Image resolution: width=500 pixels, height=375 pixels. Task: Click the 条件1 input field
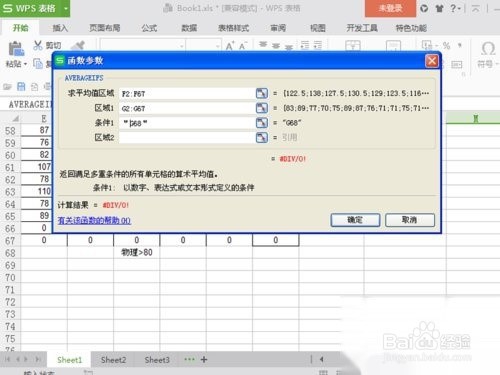(x=187, y=123)
